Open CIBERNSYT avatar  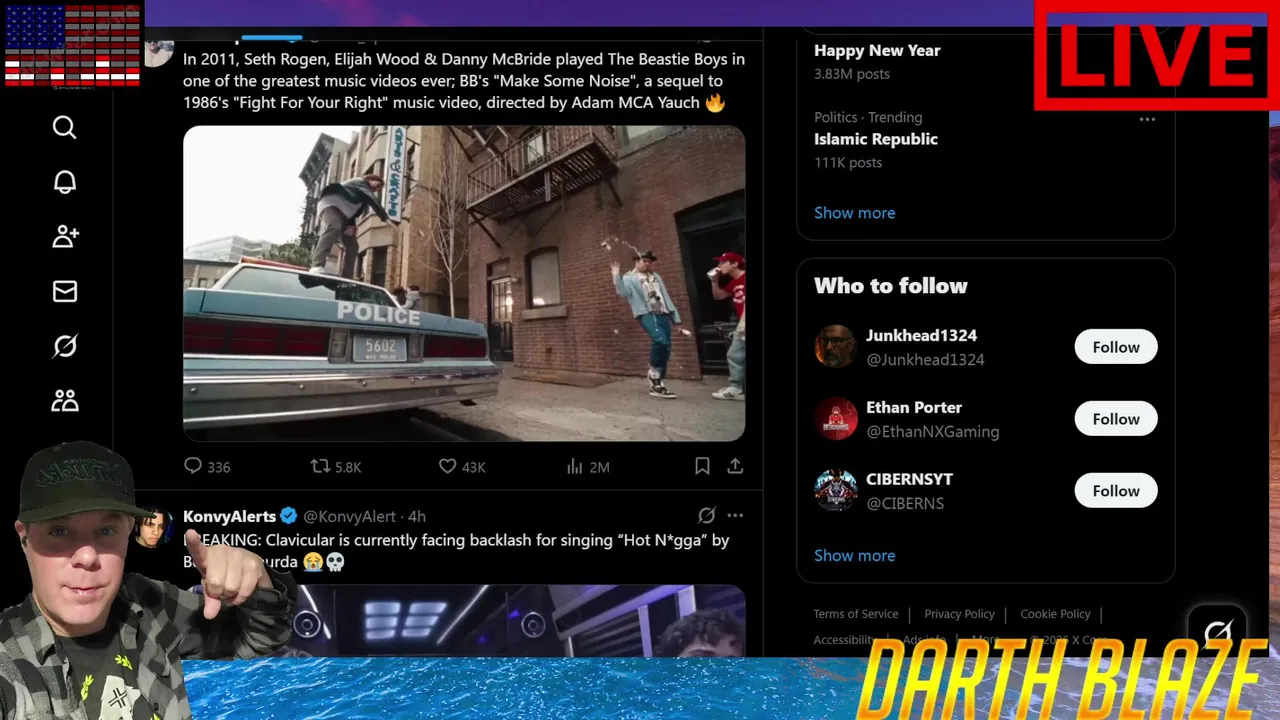835,491
